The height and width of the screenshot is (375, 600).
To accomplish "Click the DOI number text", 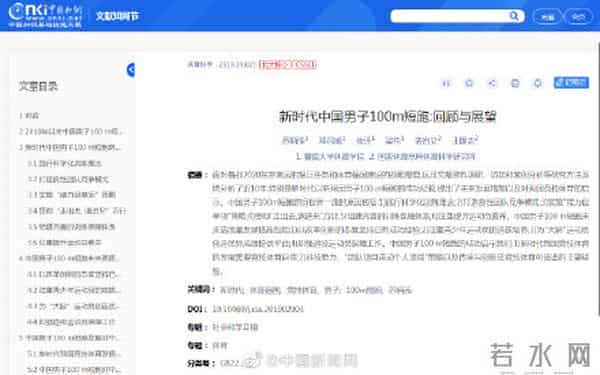I will (x=258, y=309).
